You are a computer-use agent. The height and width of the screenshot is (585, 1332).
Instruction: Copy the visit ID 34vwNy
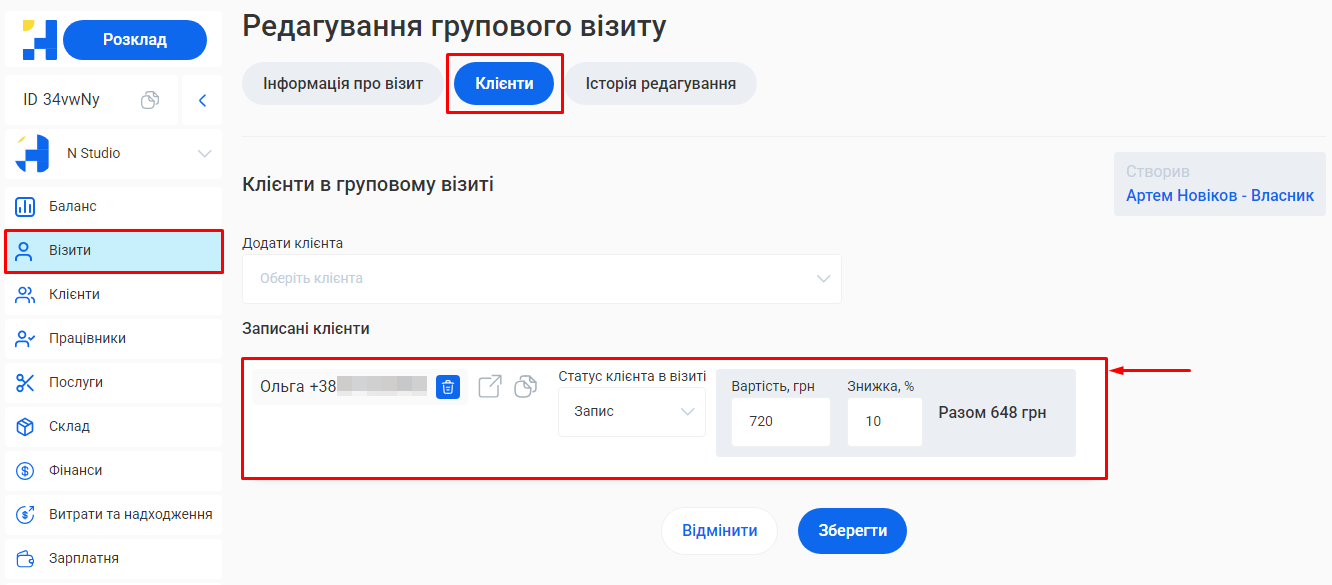[x=148, y=100]
